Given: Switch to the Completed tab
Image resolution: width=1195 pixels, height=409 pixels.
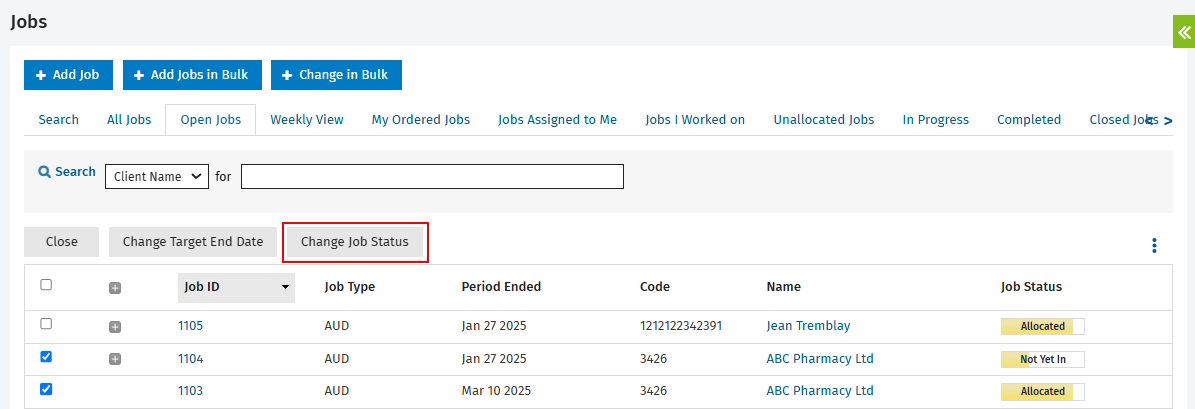Looking at the screenshot, I should [1029, 120].
